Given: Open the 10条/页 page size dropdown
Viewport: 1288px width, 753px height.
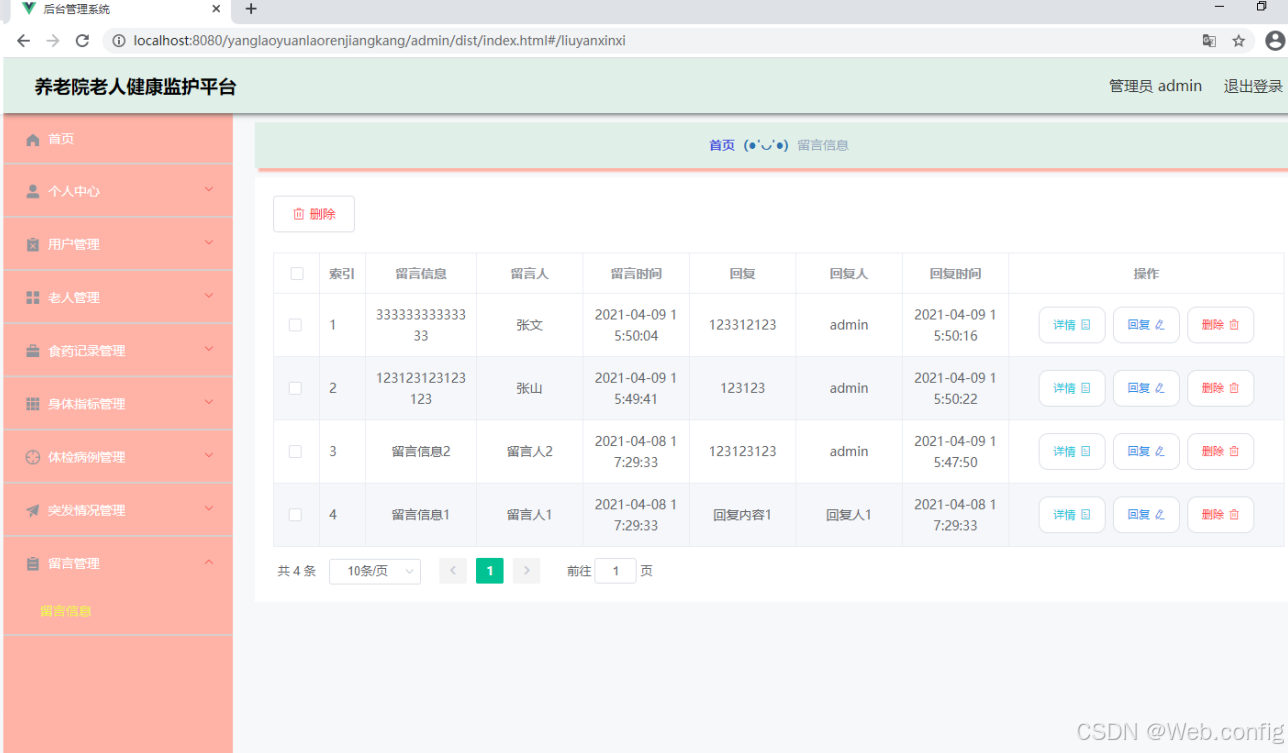Looking at the screenshot, I should click(x=375, y=571).
